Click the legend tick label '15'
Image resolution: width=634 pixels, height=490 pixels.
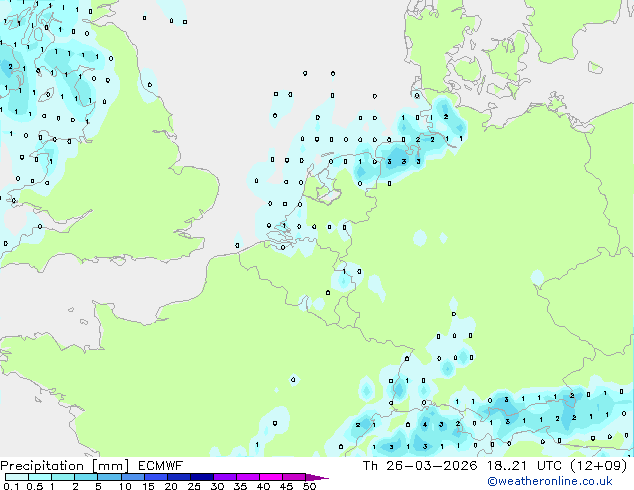point(148,486)
